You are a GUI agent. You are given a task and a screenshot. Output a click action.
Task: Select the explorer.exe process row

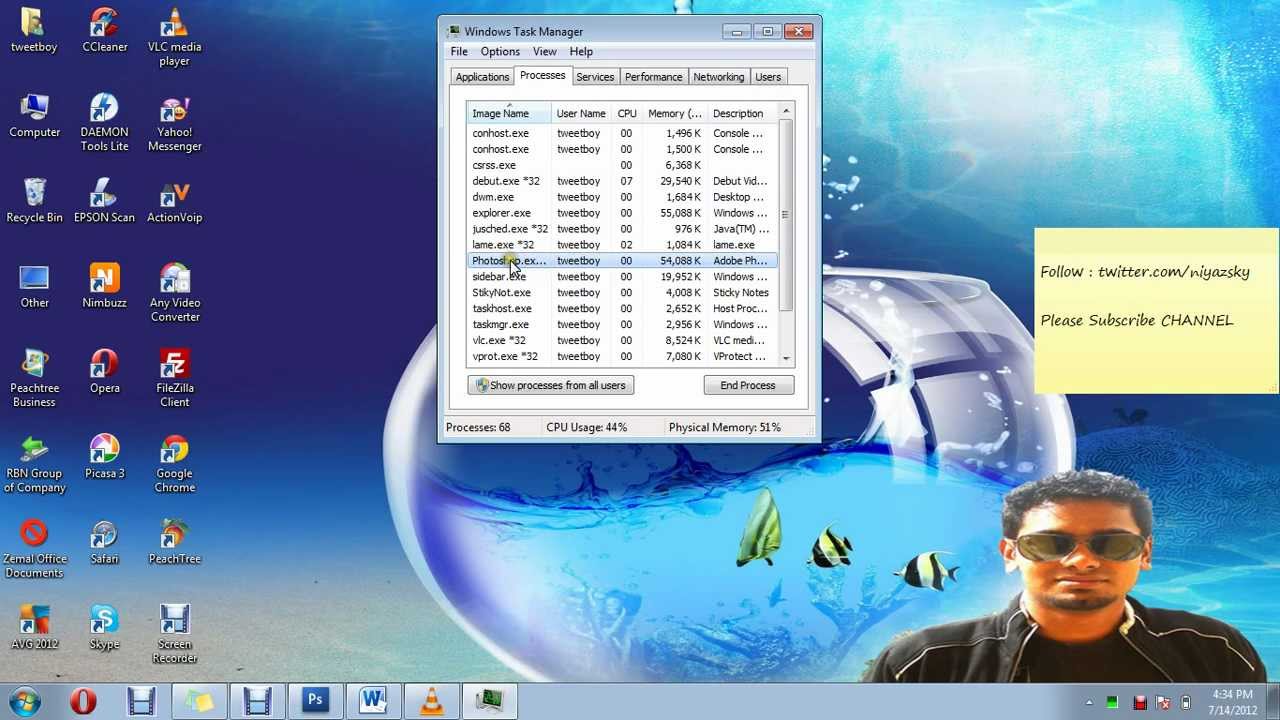622,213
